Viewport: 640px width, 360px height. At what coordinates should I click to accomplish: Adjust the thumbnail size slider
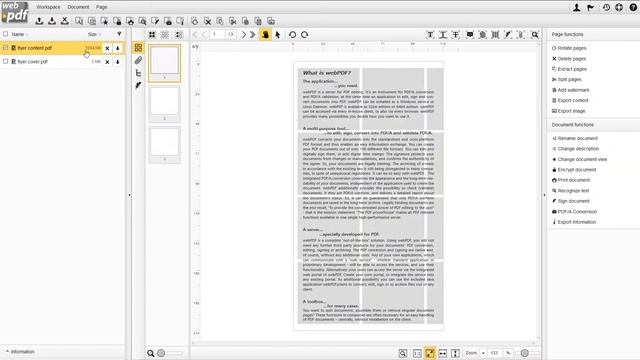[x=161, y=353]
